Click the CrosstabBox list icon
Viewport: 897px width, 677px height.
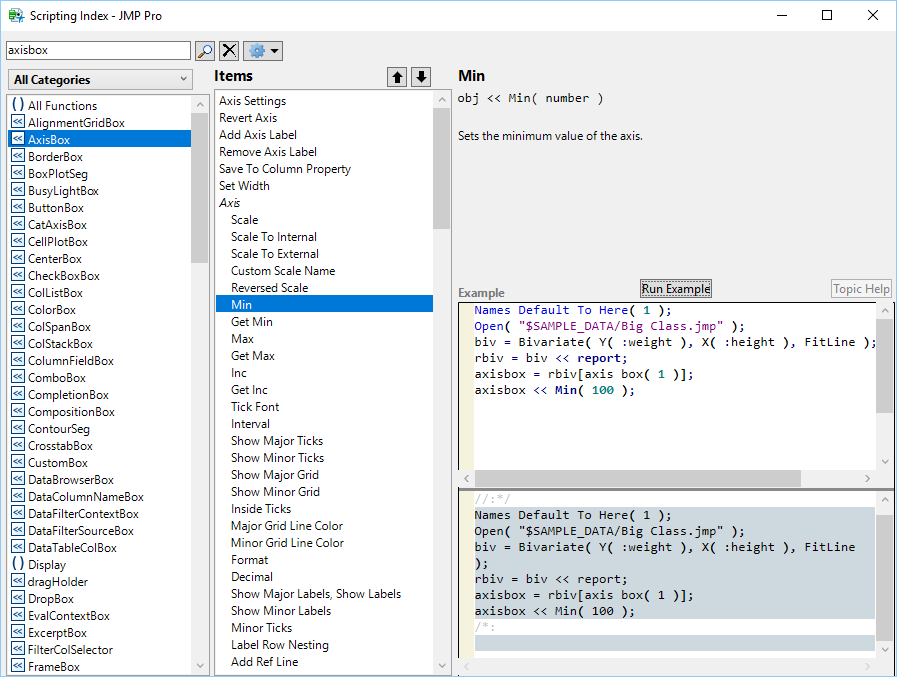[x=18, y=445]
